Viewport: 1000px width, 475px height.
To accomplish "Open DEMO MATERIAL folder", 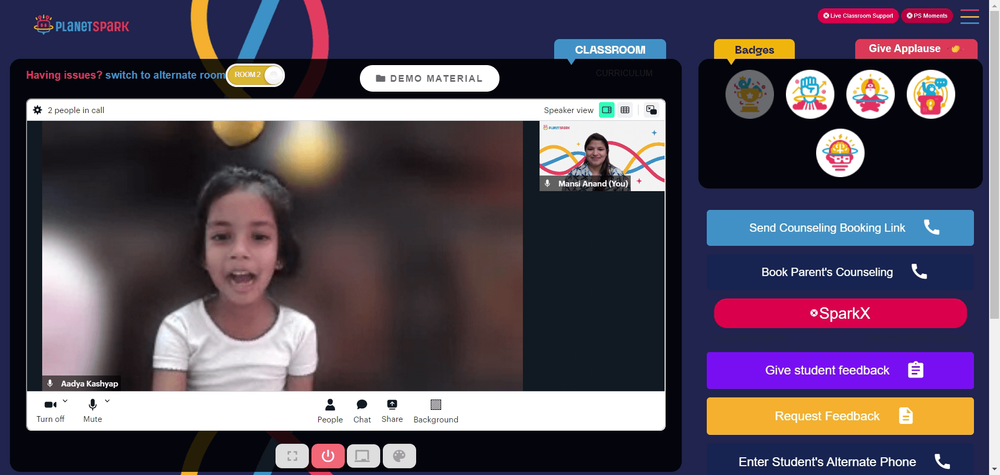I will (x=429, y=78).
